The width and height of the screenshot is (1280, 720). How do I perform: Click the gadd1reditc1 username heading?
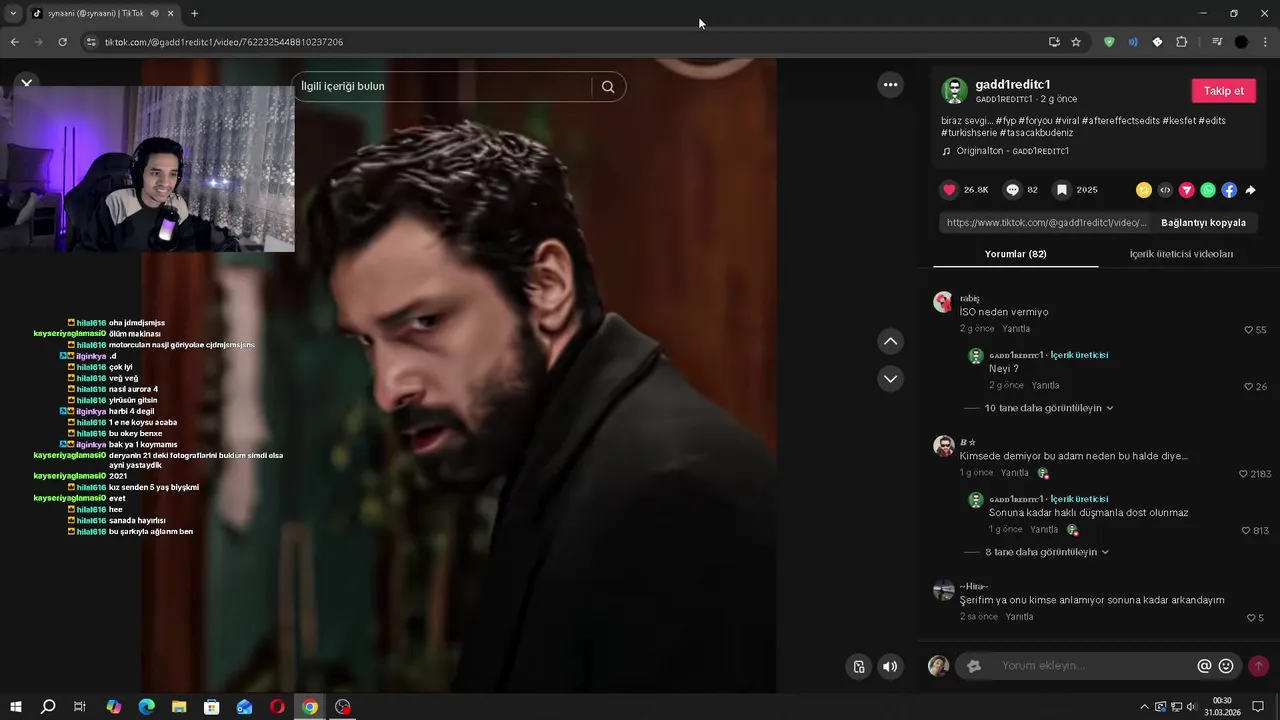(1013, 85)
